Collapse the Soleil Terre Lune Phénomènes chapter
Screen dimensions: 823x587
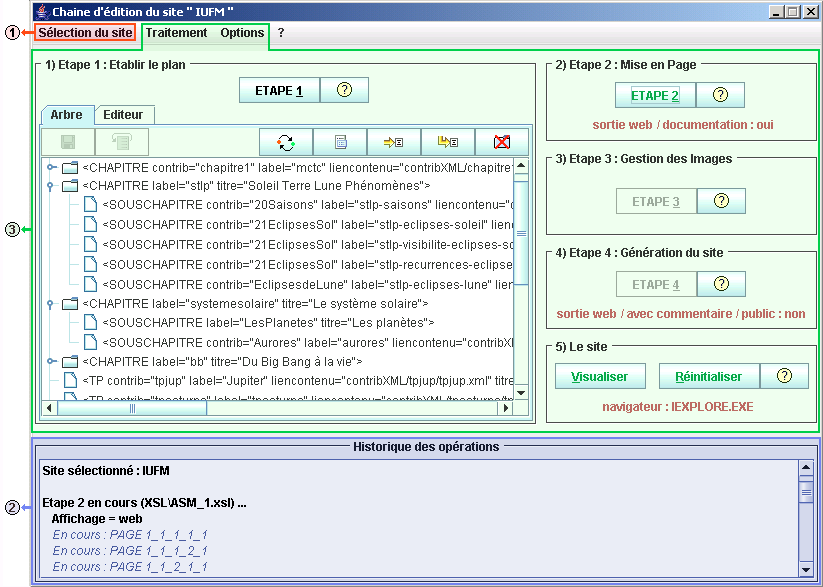[x=51, y=186]
